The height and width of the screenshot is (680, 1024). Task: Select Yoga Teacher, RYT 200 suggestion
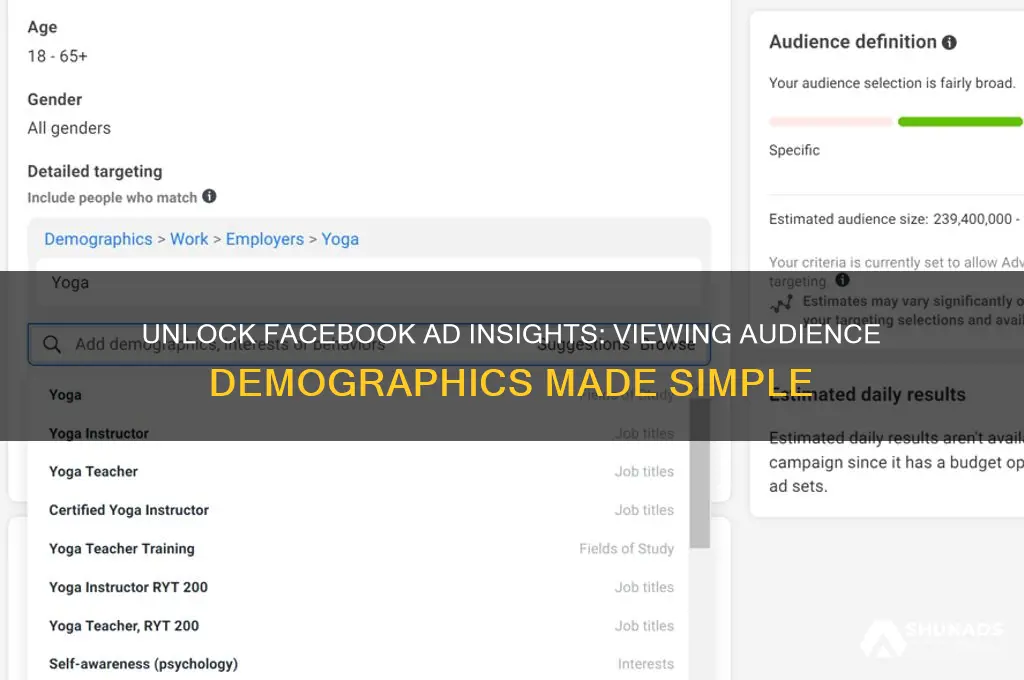point(361,626)
